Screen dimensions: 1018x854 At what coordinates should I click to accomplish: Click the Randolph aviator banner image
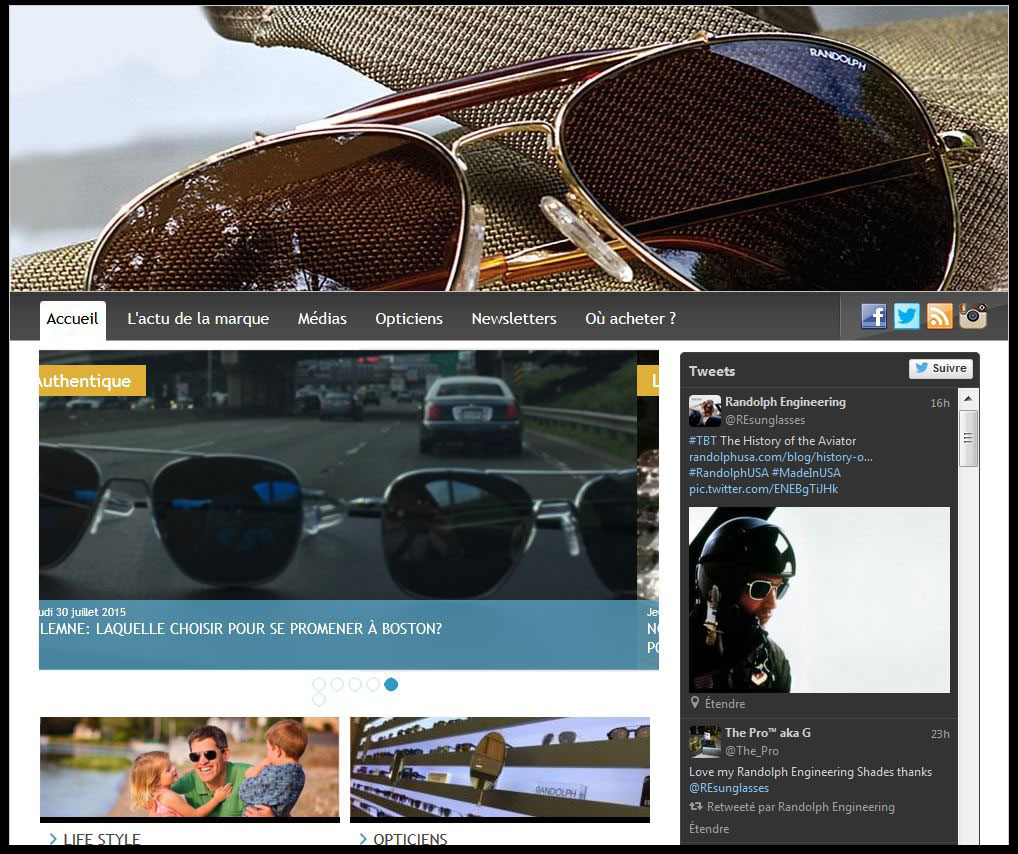508,148
